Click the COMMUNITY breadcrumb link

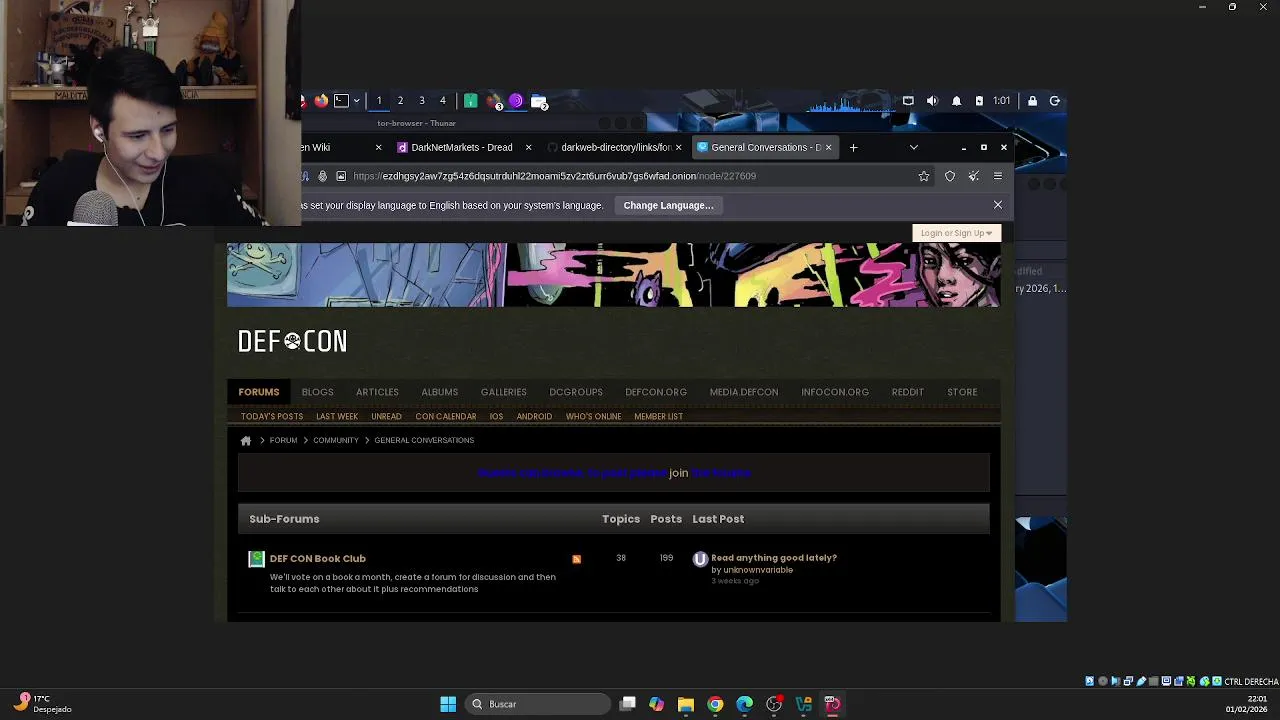pos(336,441)
